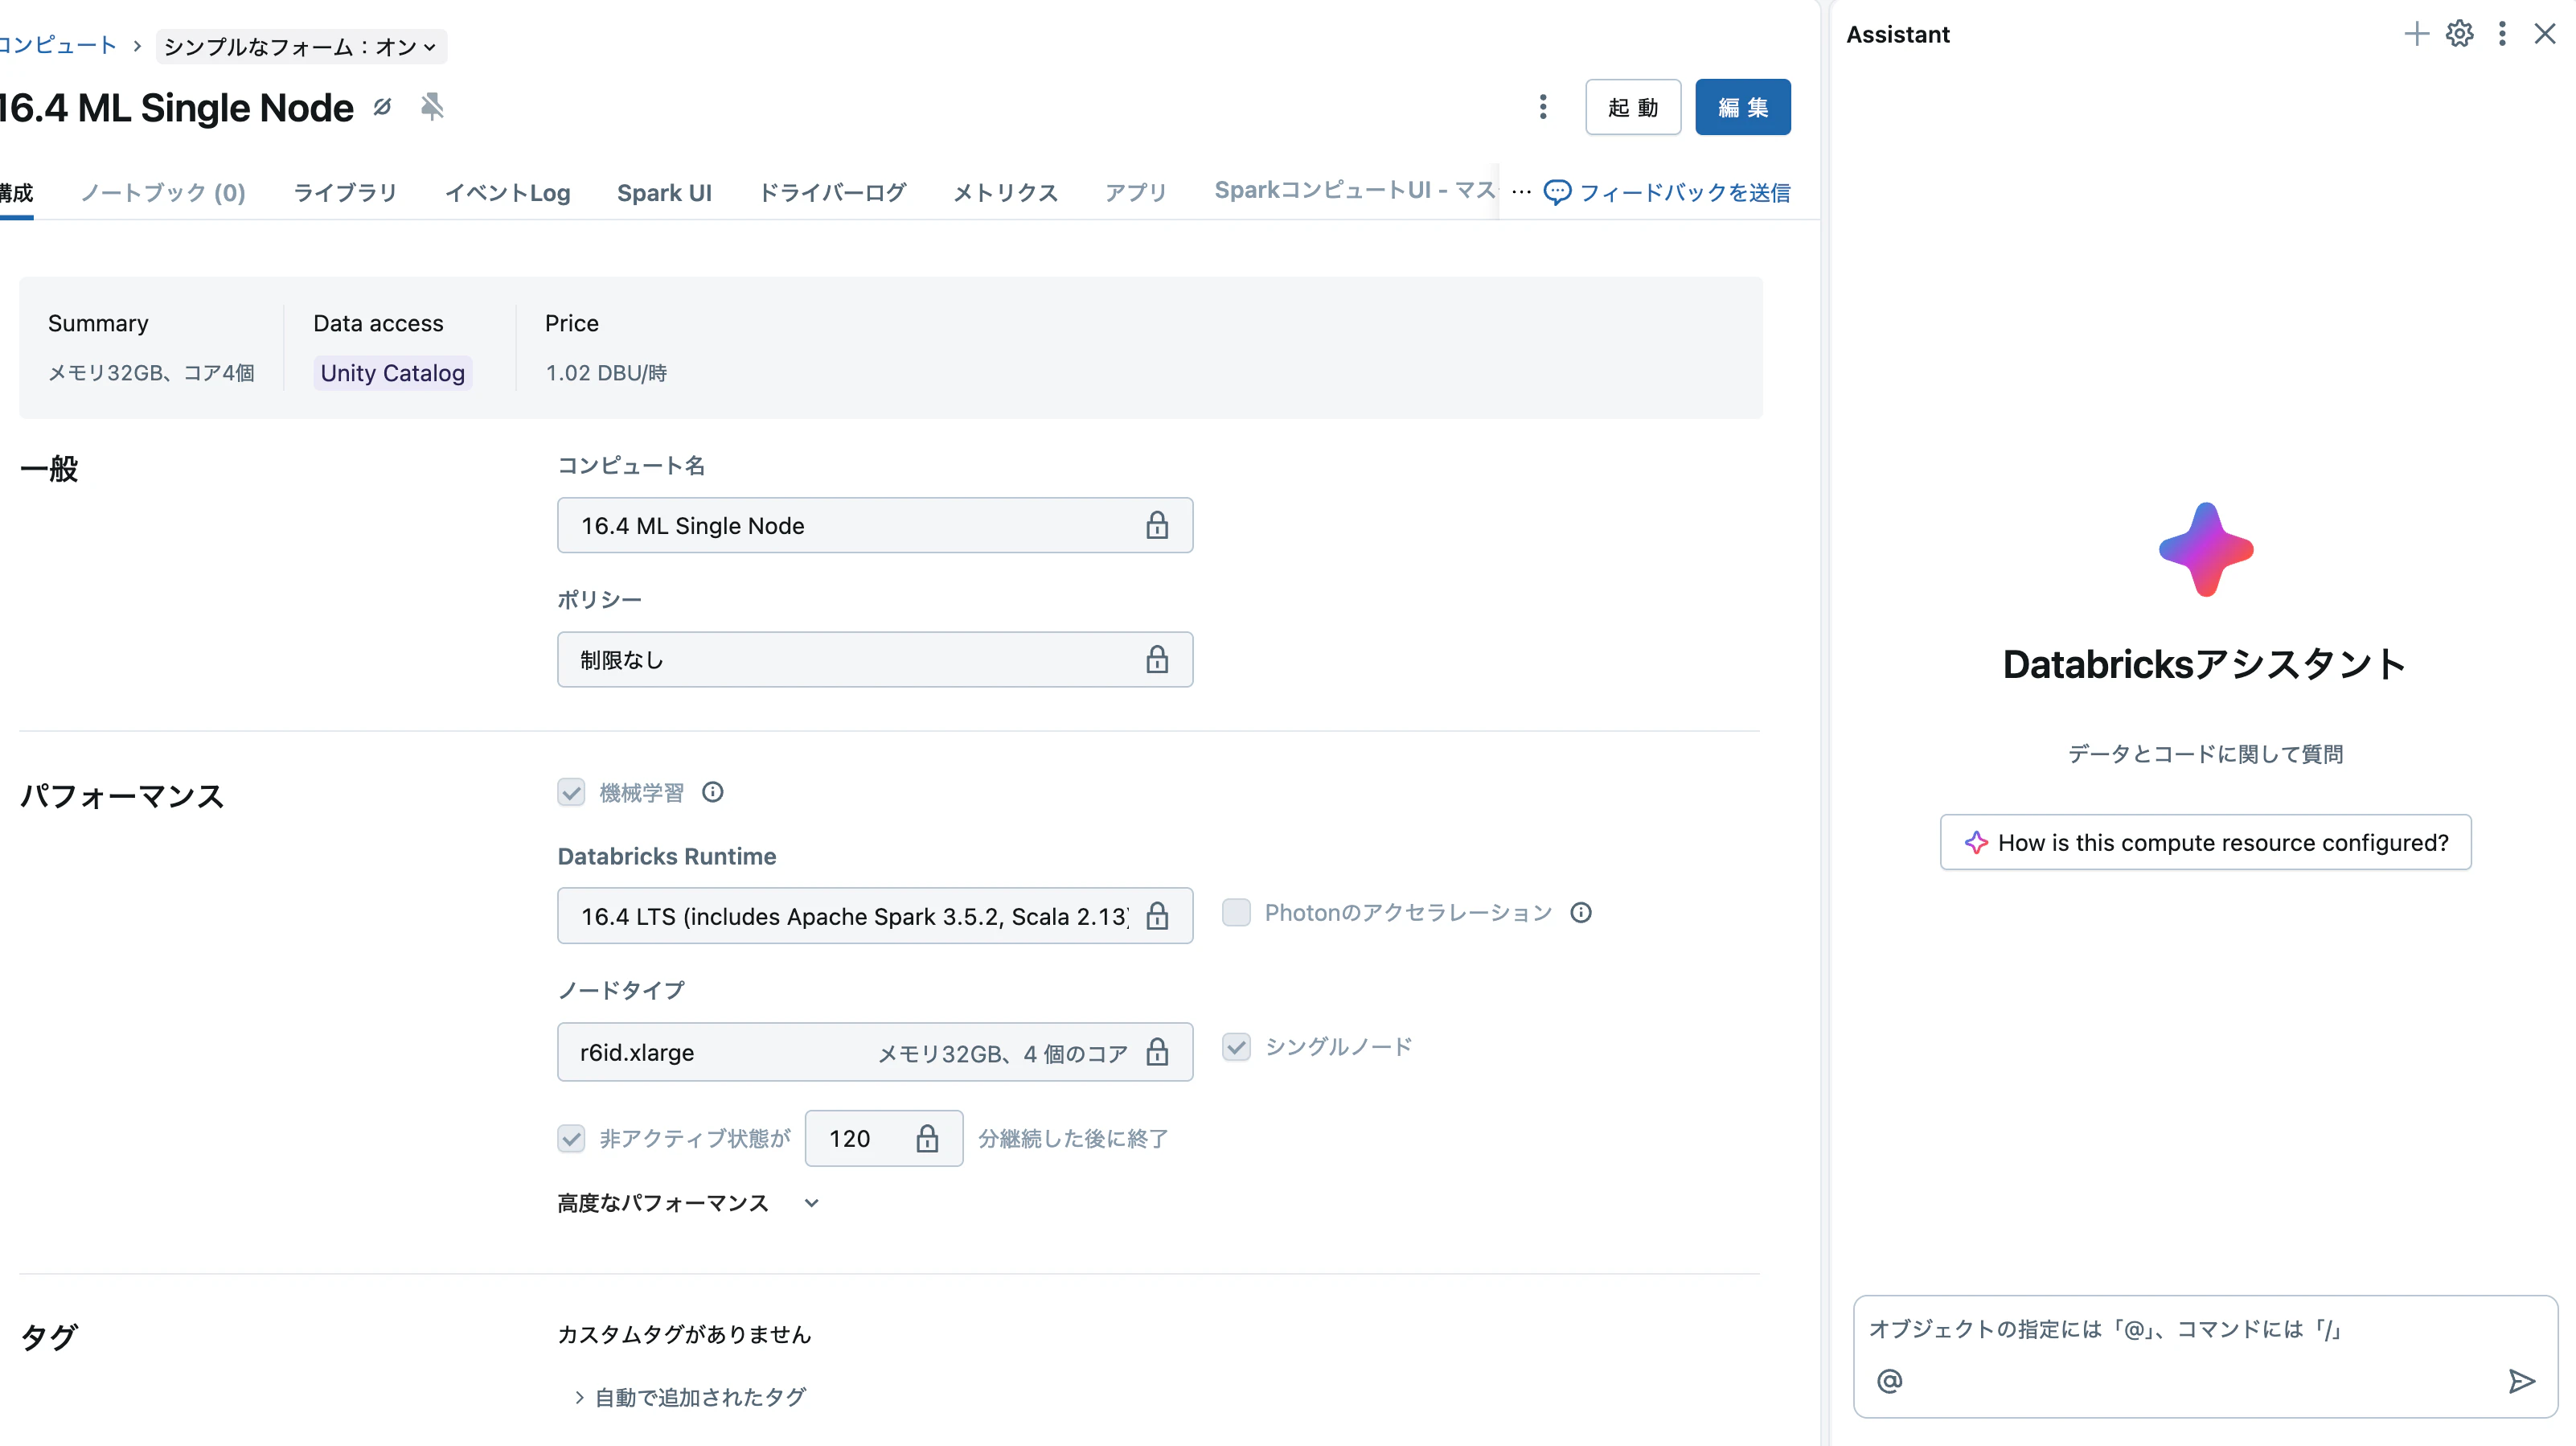2576x1446 pixels.
Task: Click the unpinned pin icon beside title
Action: (432, 106)
